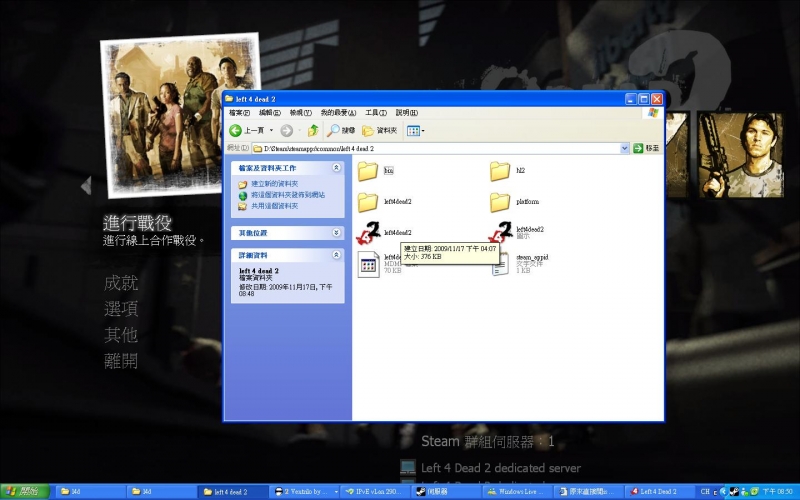The height and width of the screenshot is (500, 800).
Task: Expand the address bar dropdown arrow
Action: 625,148
